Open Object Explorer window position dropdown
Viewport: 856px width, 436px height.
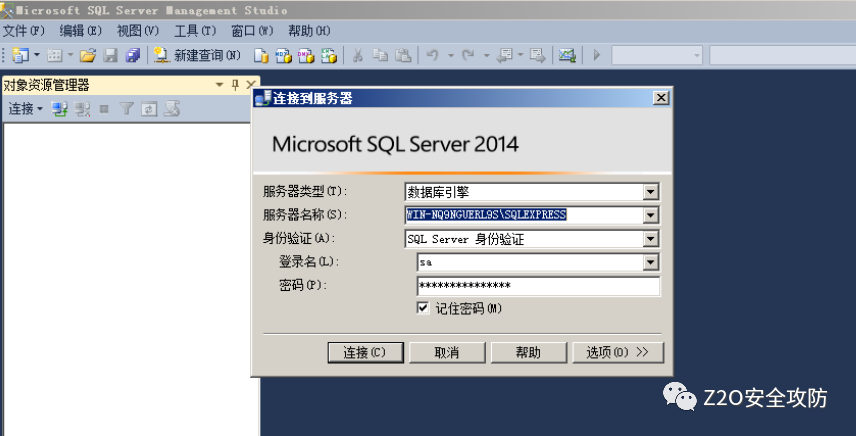[219, 85]
